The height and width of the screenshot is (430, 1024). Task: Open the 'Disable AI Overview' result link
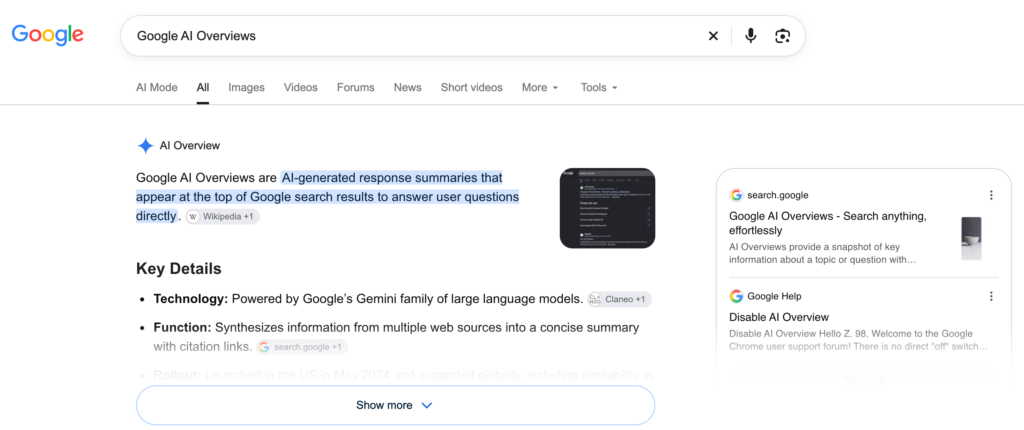[x=778, y=317]
